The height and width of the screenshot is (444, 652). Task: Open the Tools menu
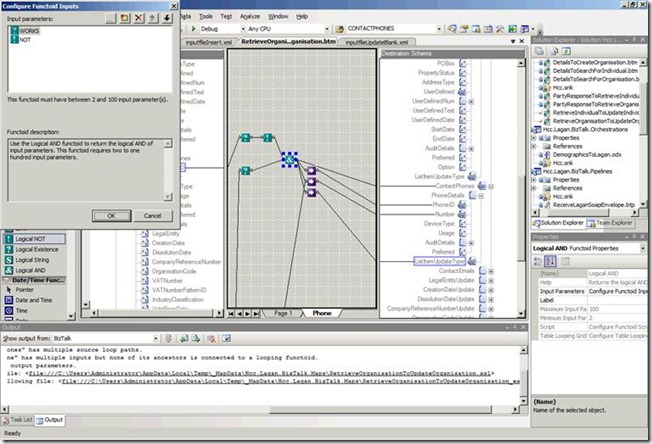[x=205, y=16]
